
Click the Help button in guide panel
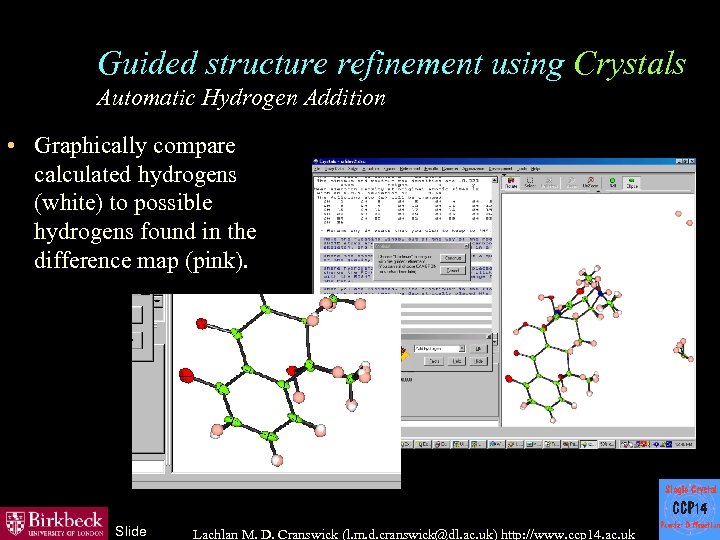click(457, 361)
